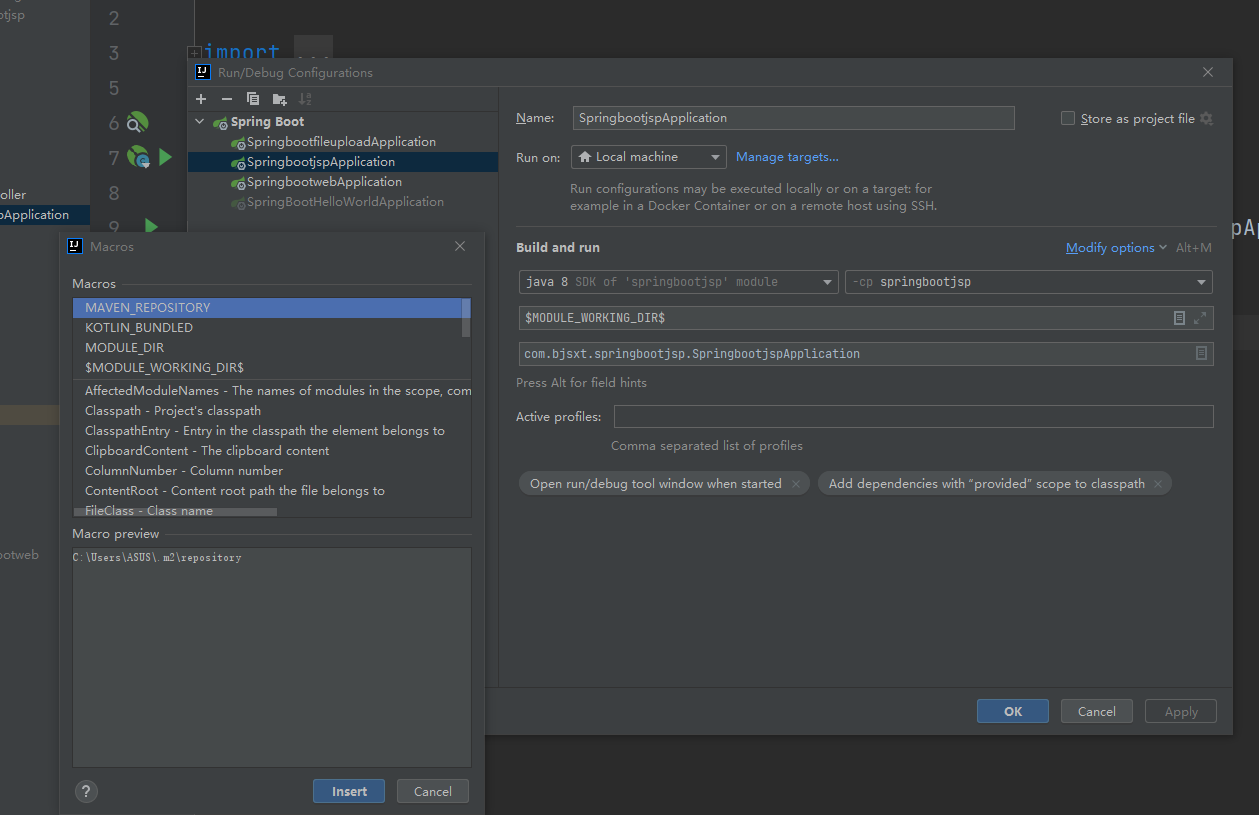1259x815 pixels.
Task: Run the application from line 7 gutter arrow
Action: (166, 157)
